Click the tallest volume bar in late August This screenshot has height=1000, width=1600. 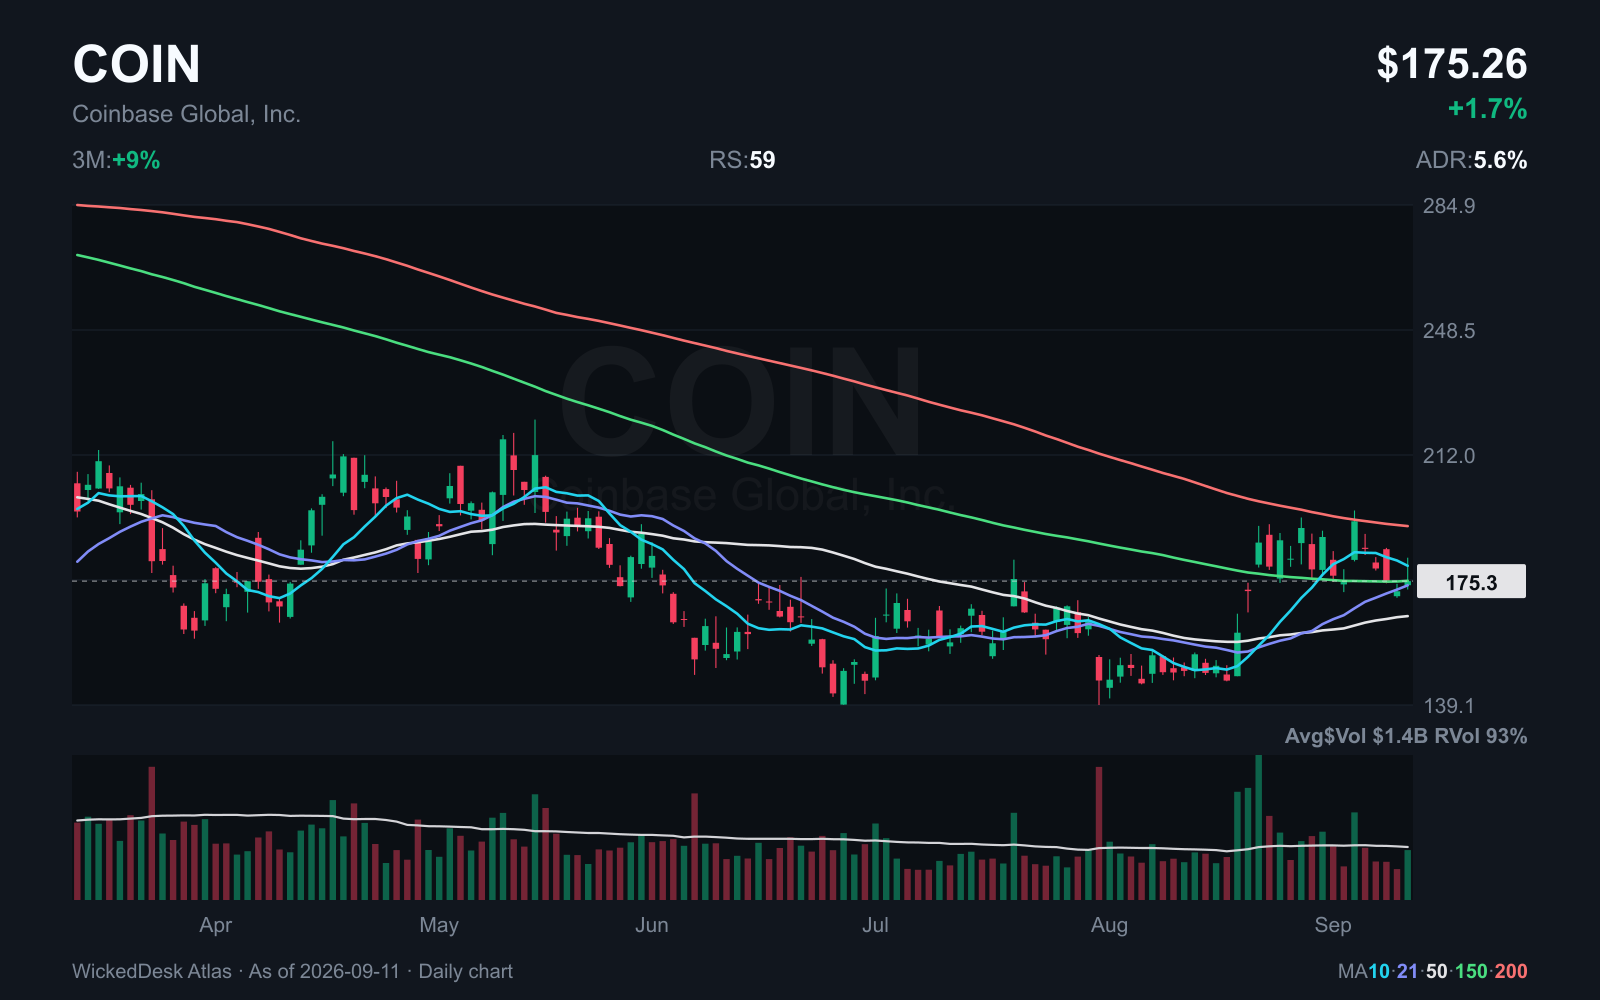point(1259,828)
